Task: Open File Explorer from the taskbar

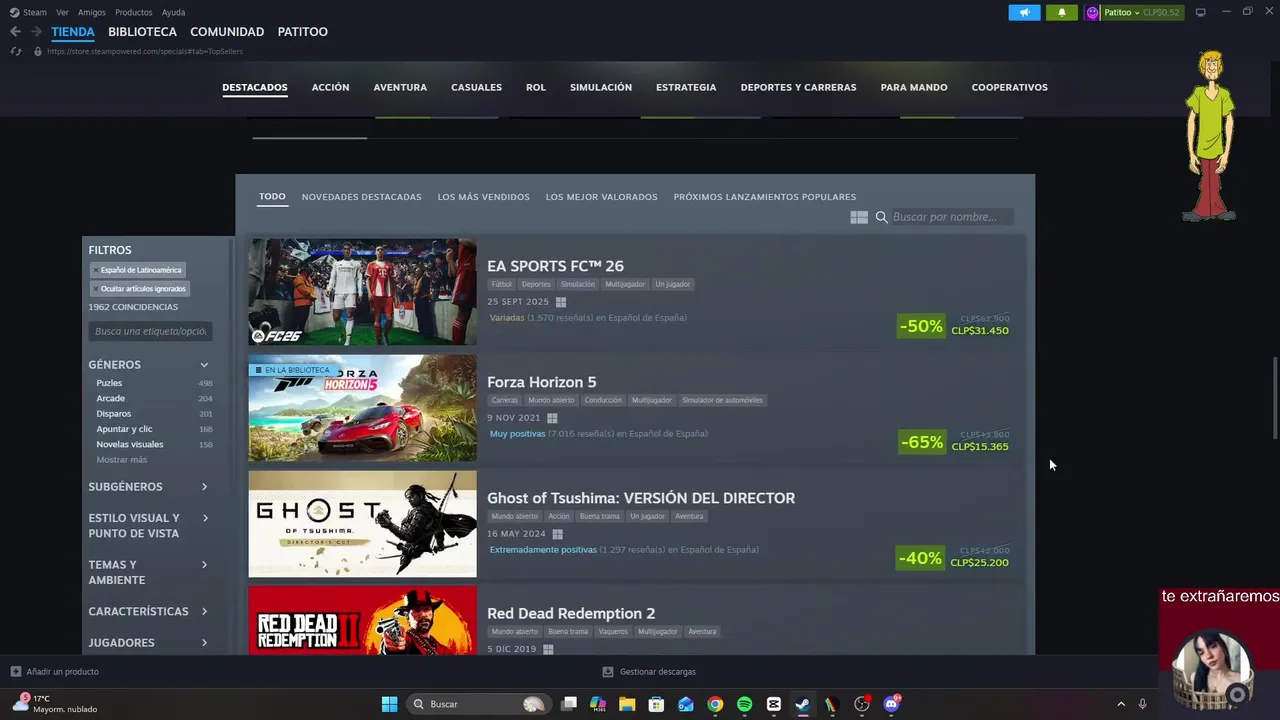Action: 627,704
